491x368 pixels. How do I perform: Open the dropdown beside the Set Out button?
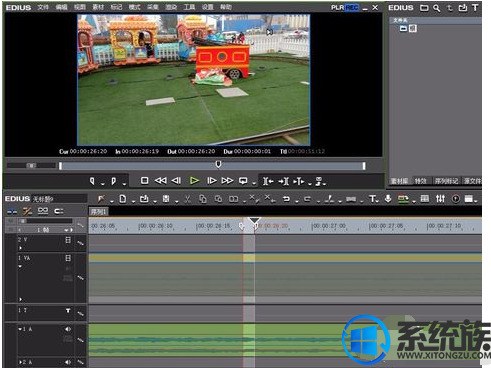pos(124,183)
